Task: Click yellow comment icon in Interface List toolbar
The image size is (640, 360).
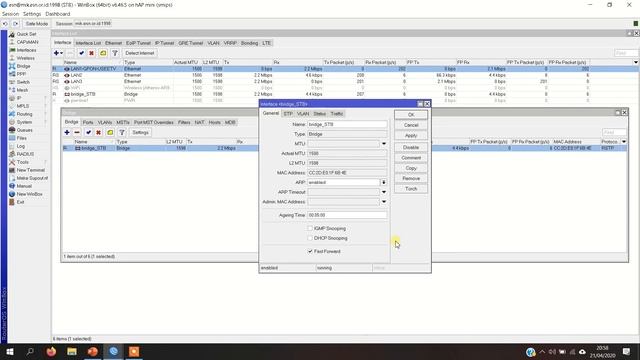Action: (x=103, y=53)
